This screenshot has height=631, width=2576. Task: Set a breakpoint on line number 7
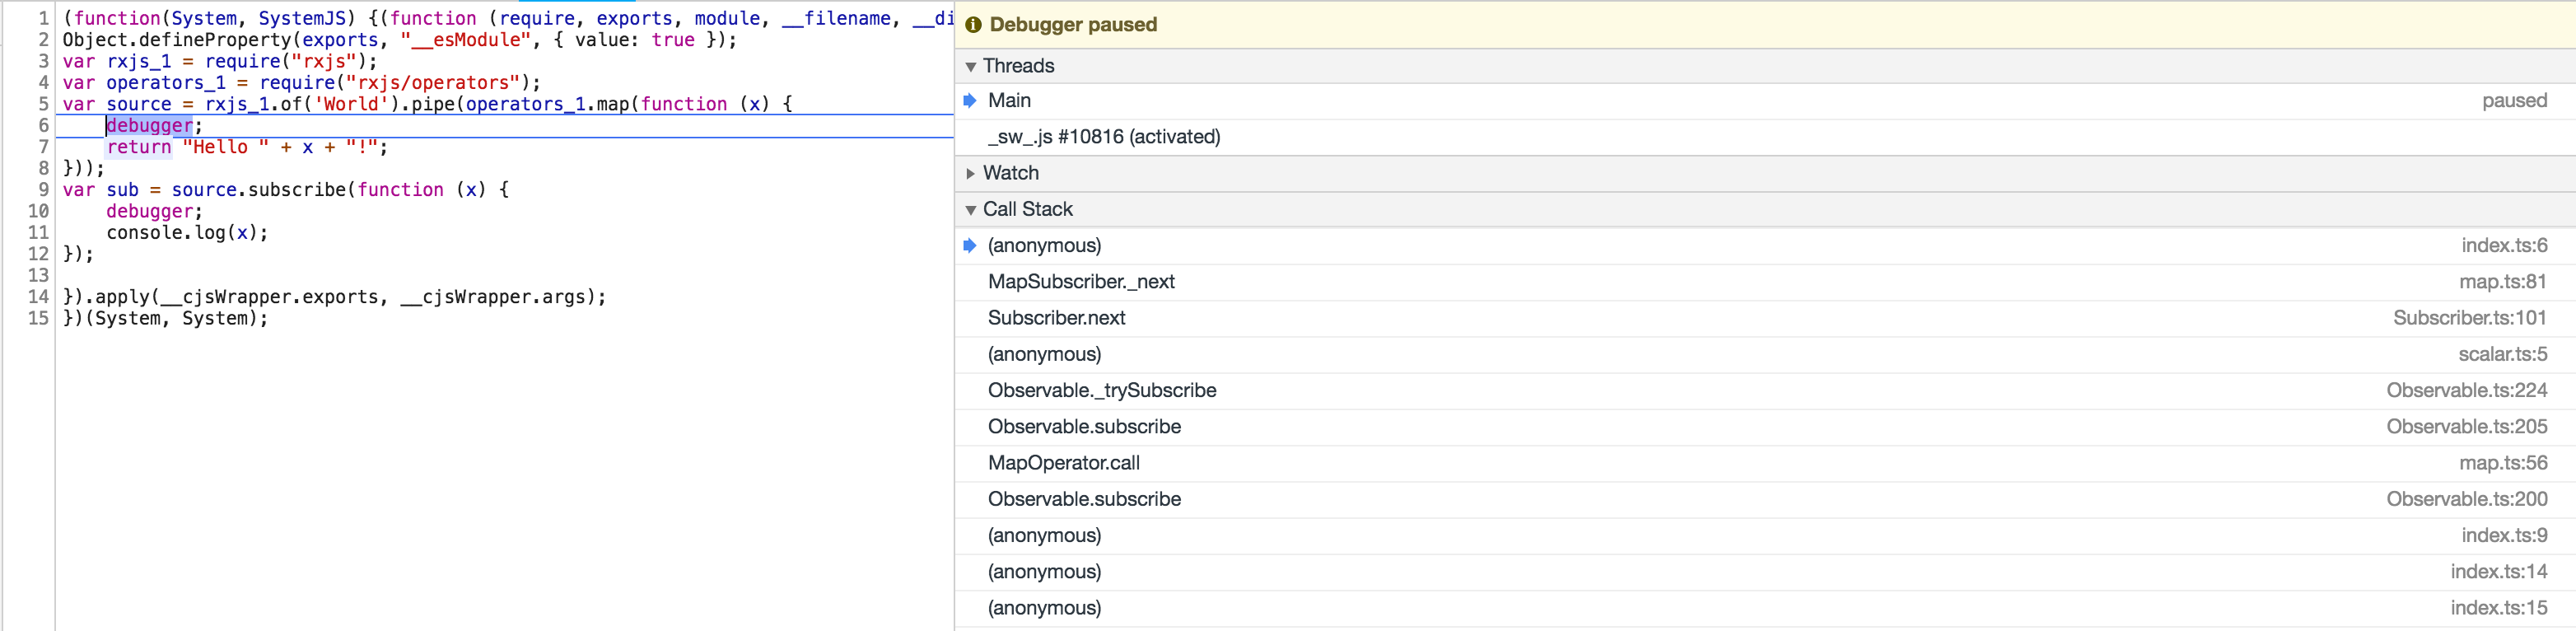pyautogui.click(x=43, y=147)
